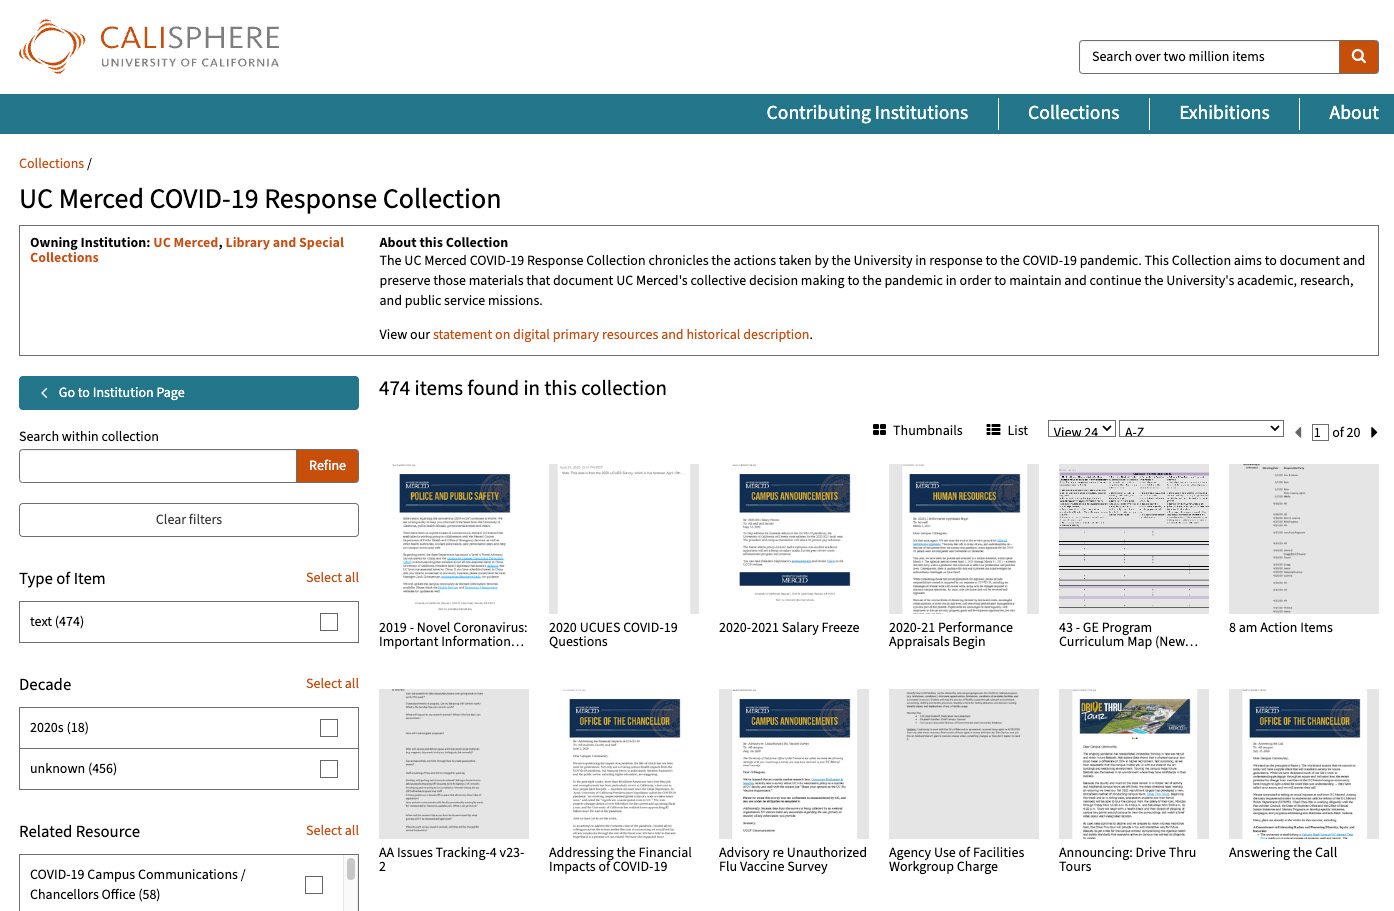Viewport: 1394px width, 911px height.
Task: Open AA Issues Tracking-4 v23-2 thumbnail
Action: click(x=454, y=764)
